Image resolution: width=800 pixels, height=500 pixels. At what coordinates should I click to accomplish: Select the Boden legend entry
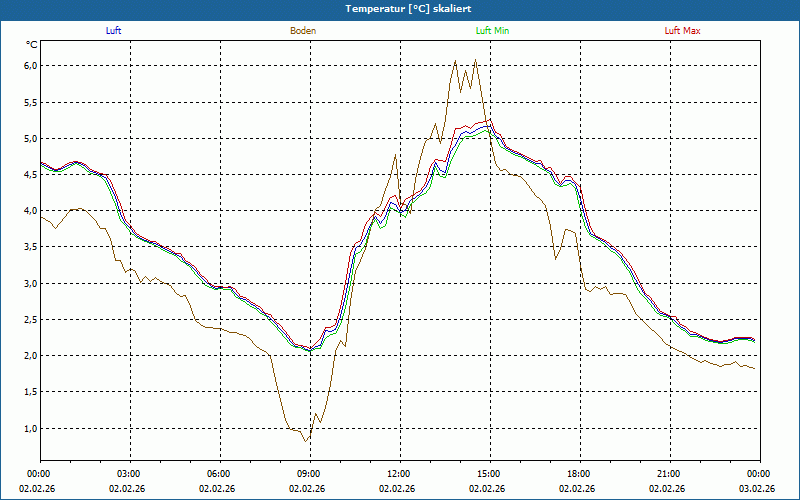point(303,30)
